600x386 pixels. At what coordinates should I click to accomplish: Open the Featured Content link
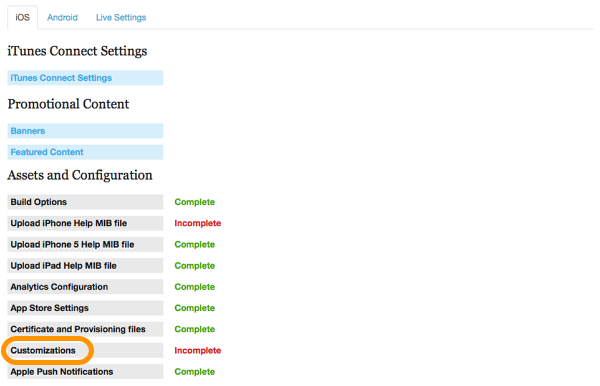point(85,152)
